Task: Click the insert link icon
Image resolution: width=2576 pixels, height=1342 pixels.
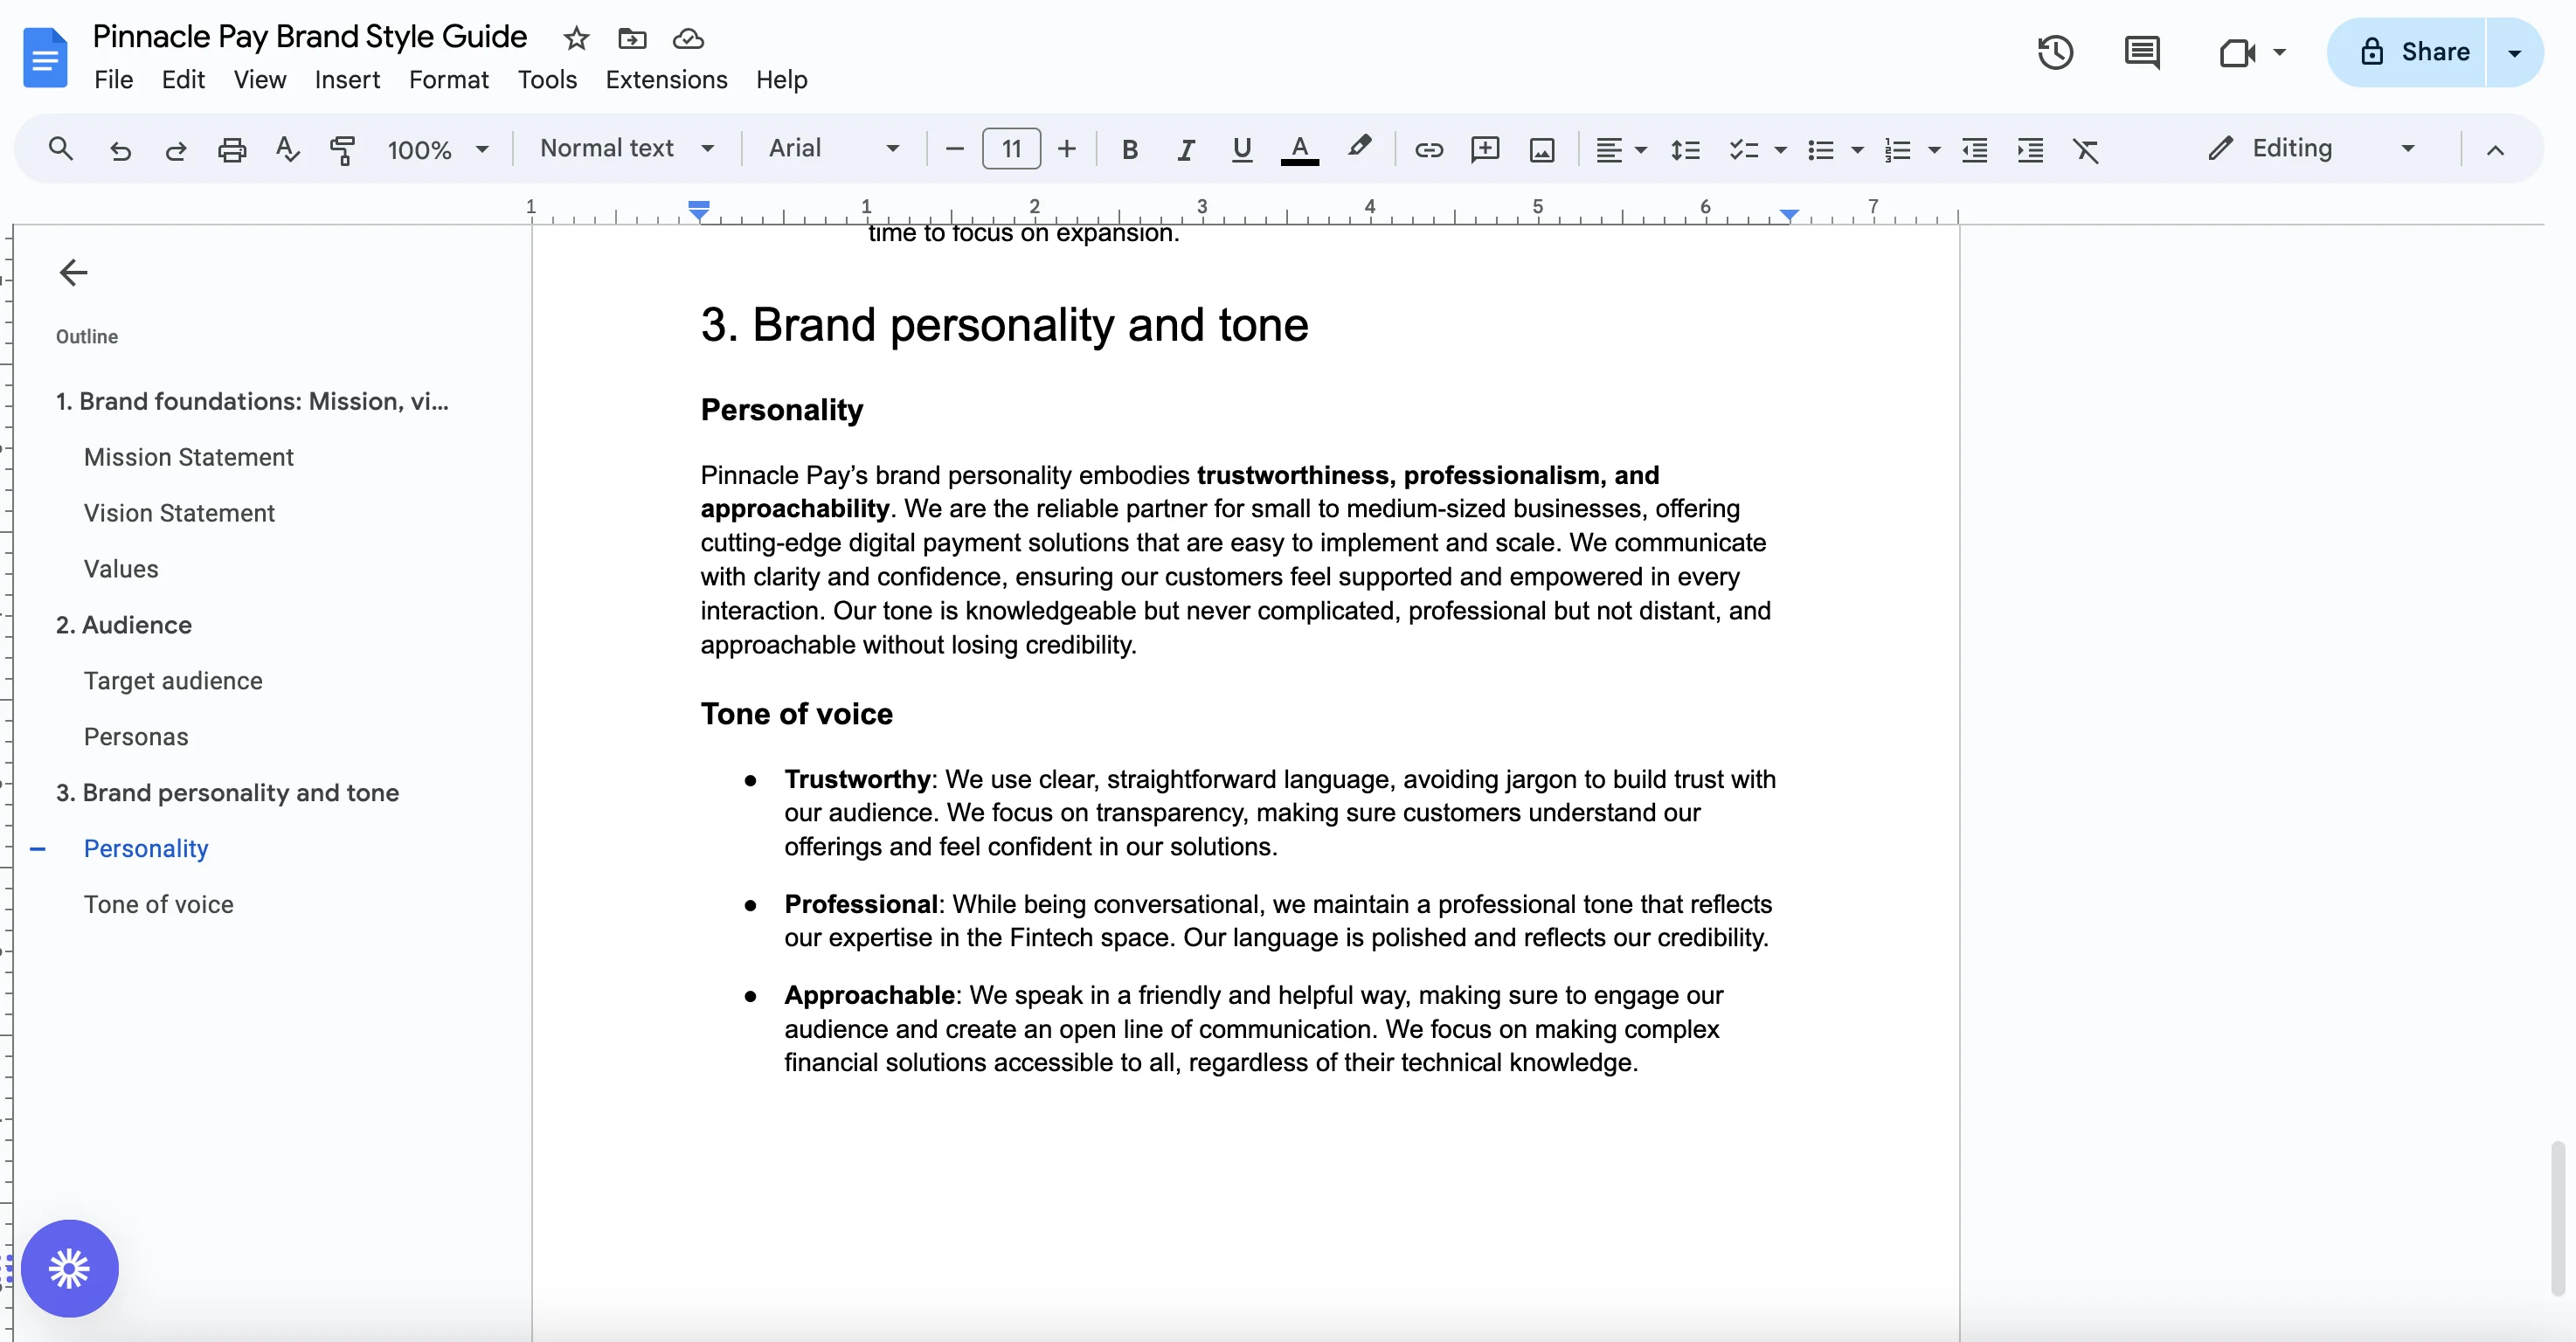Action: tap(1428, 150)
